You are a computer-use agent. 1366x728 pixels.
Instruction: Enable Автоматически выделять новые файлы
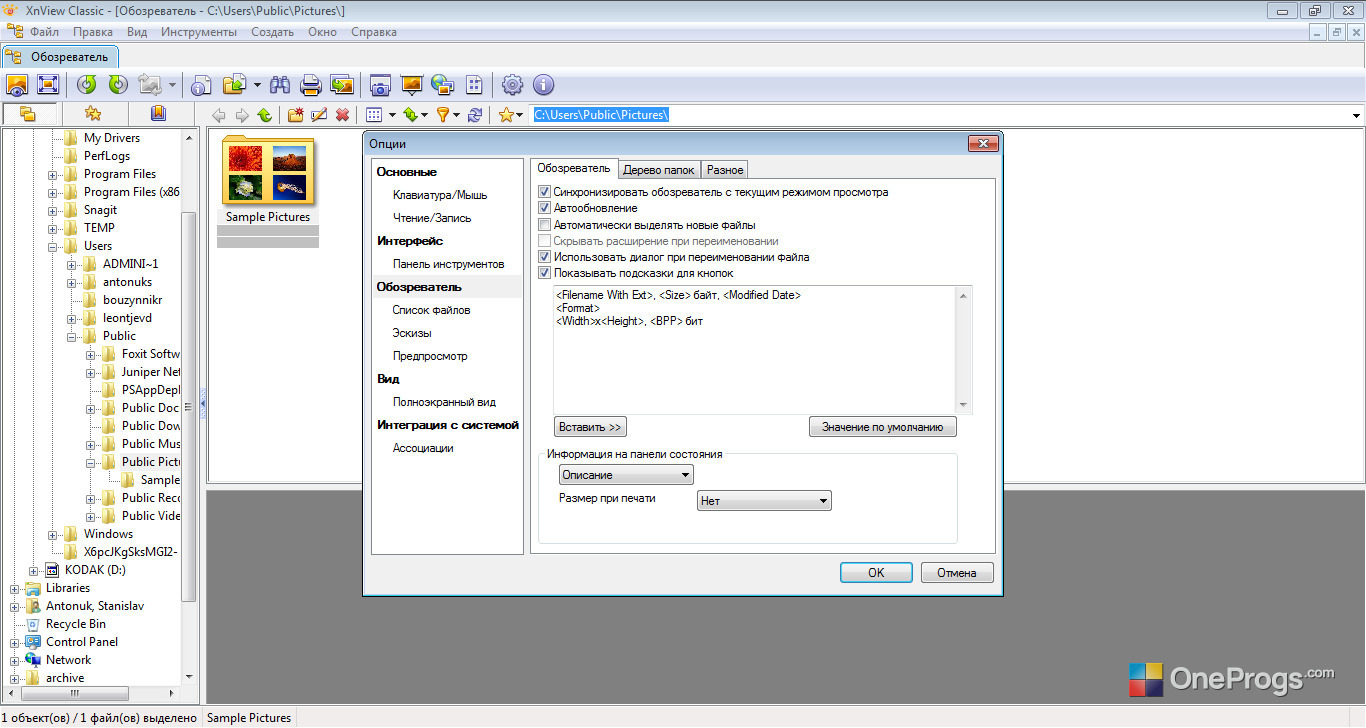(545, 225)
